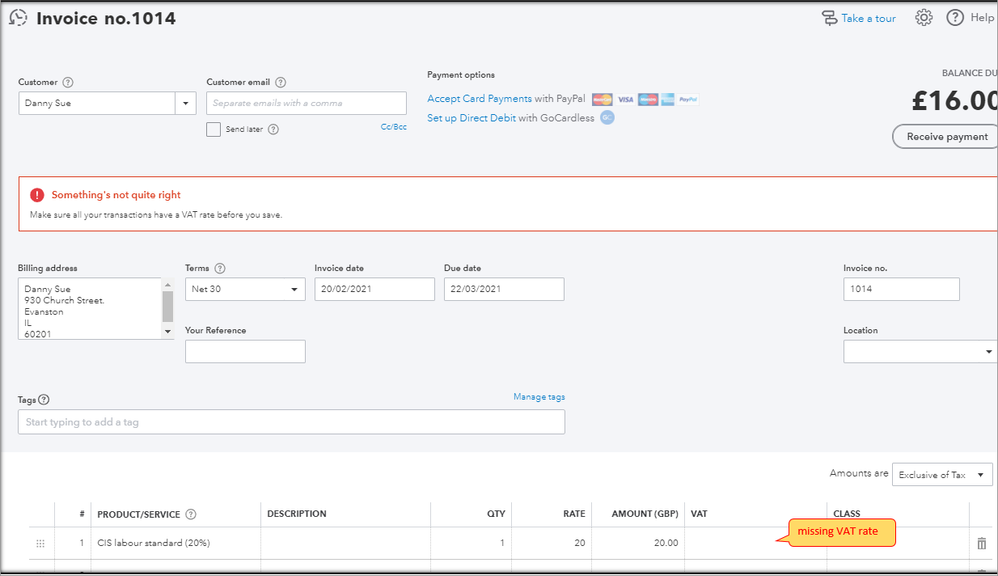Click billing address scrollbar down arrow
The width and height of the screenshot is (998, 576).
(168, 332)
